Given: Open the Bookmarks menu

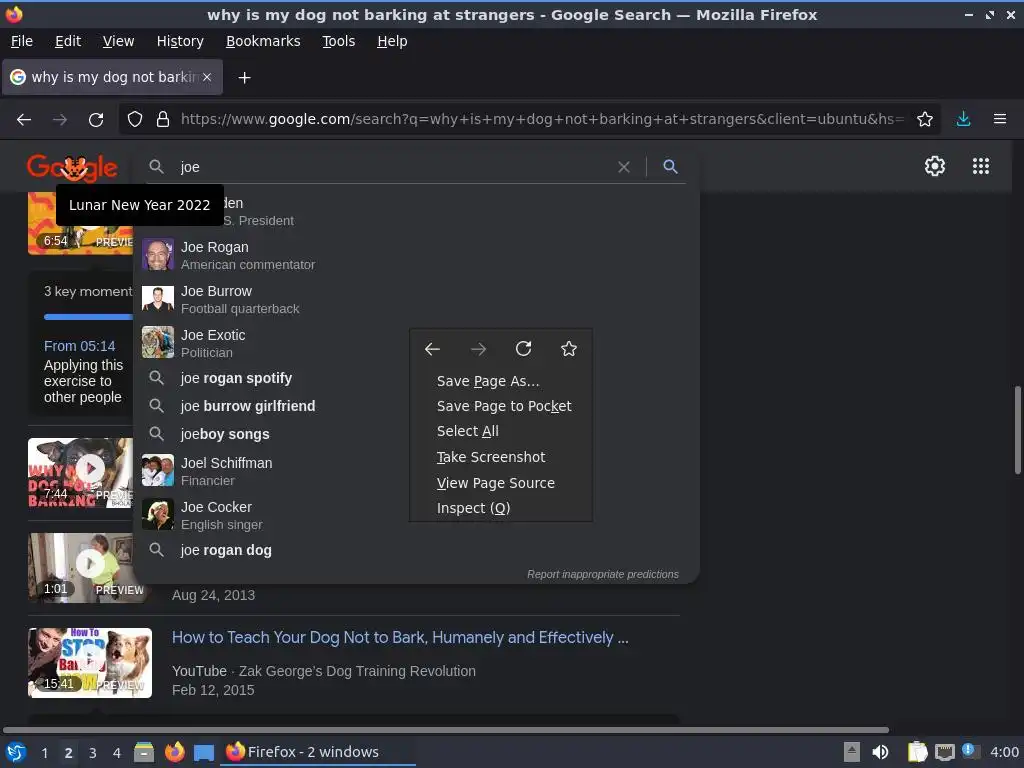Looking at the screenshot, I should [263, 41].
